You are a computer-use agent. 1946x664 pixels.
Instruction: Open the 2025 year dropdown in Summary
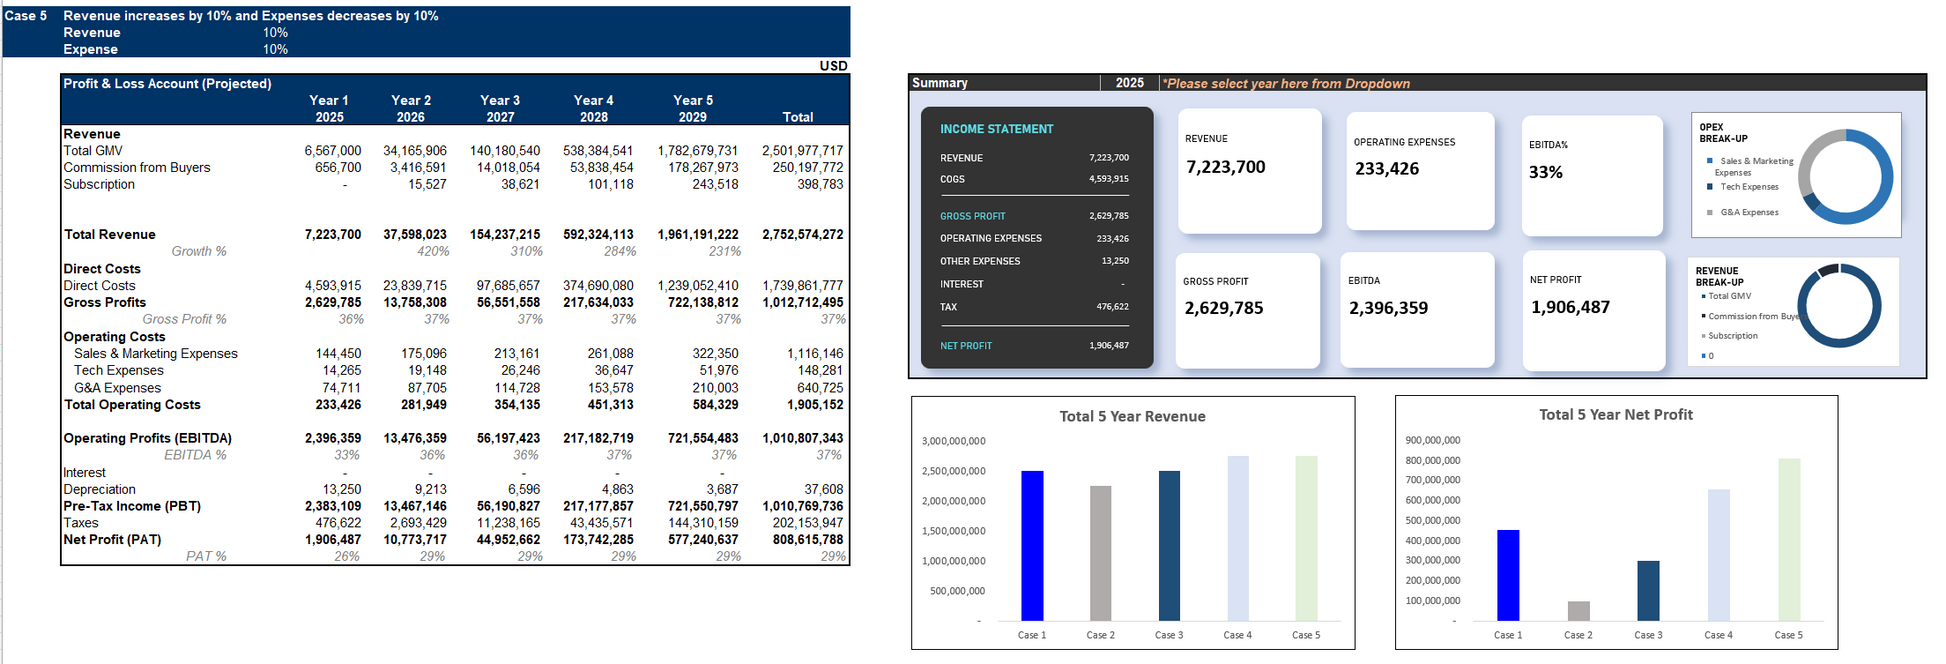click(1129, 83)
